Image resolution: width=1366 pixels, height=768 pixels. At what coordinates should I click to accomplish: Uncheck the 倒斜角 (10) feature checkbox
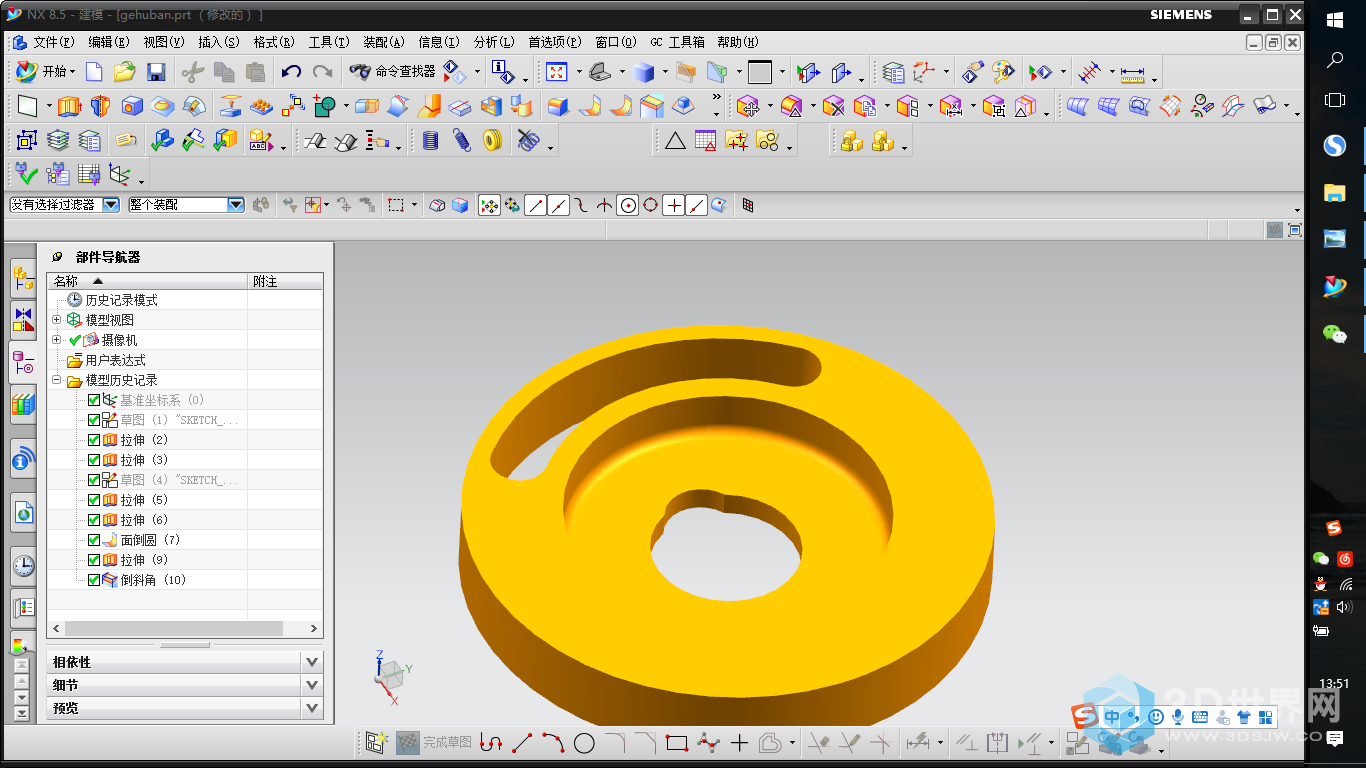(x=94, y=580)
